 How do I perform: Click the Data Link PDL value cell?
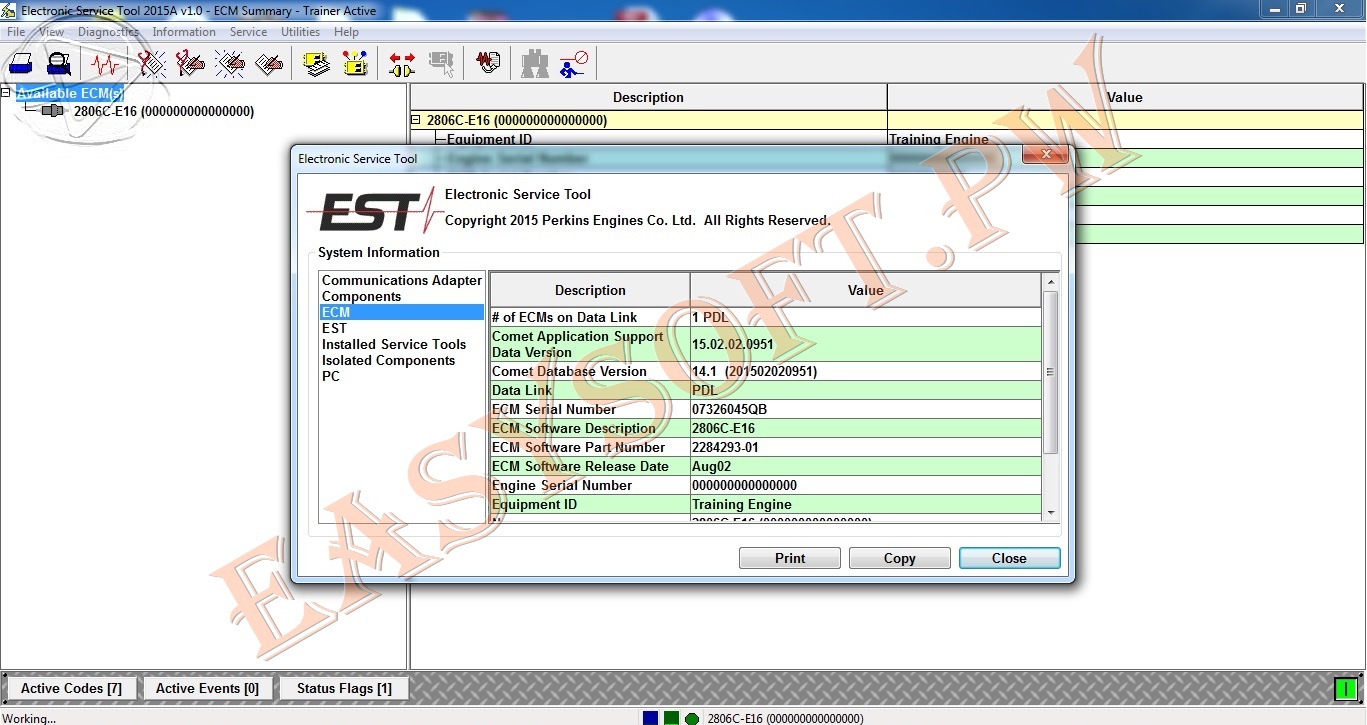coord(866,390)
